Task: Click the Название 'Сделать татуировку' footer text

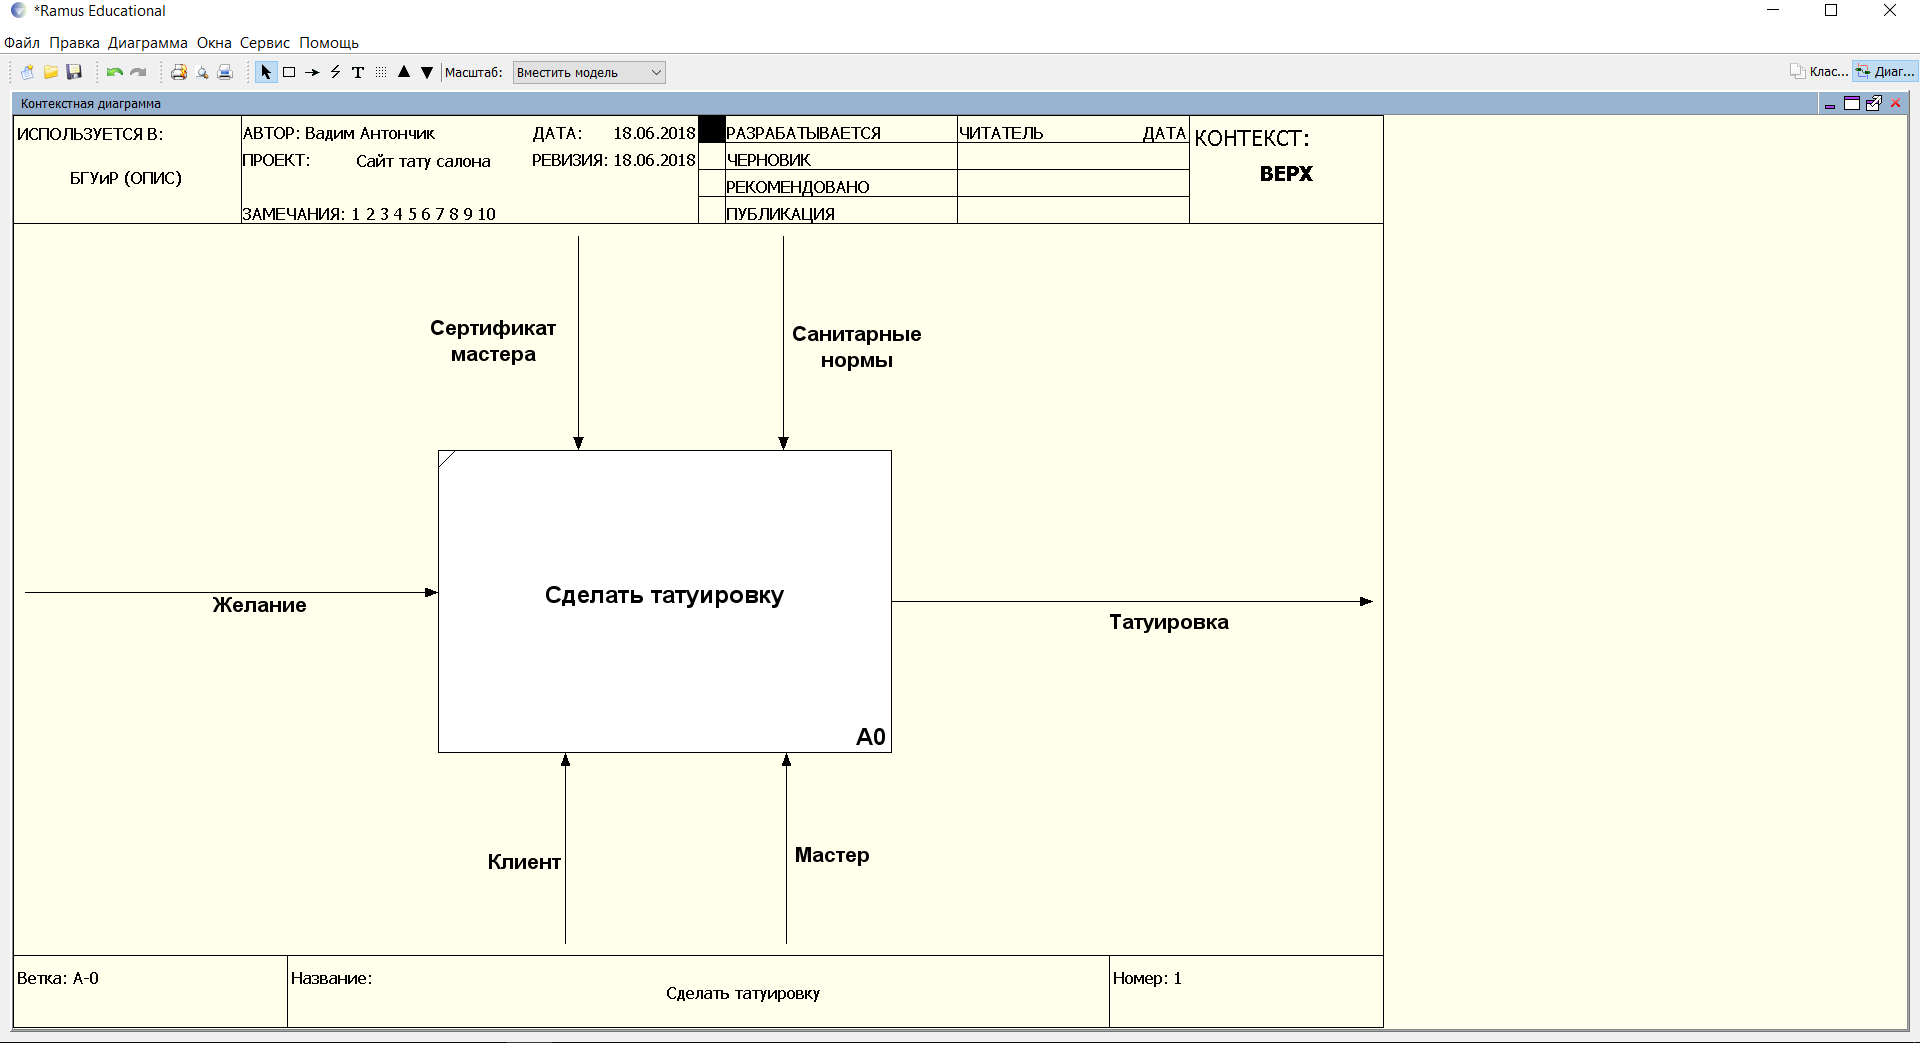Action: [x=743, y=993]
